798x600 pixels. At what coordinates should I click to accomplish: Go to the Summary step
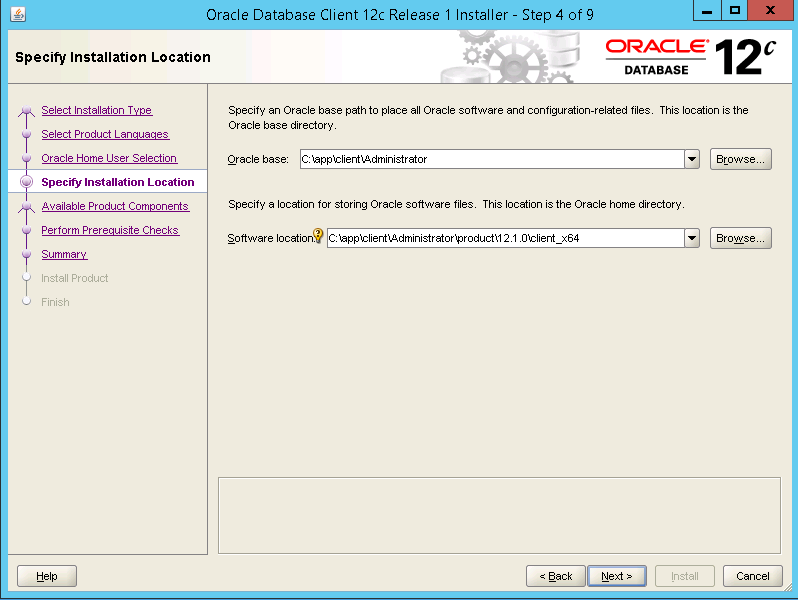click(64, 254)
